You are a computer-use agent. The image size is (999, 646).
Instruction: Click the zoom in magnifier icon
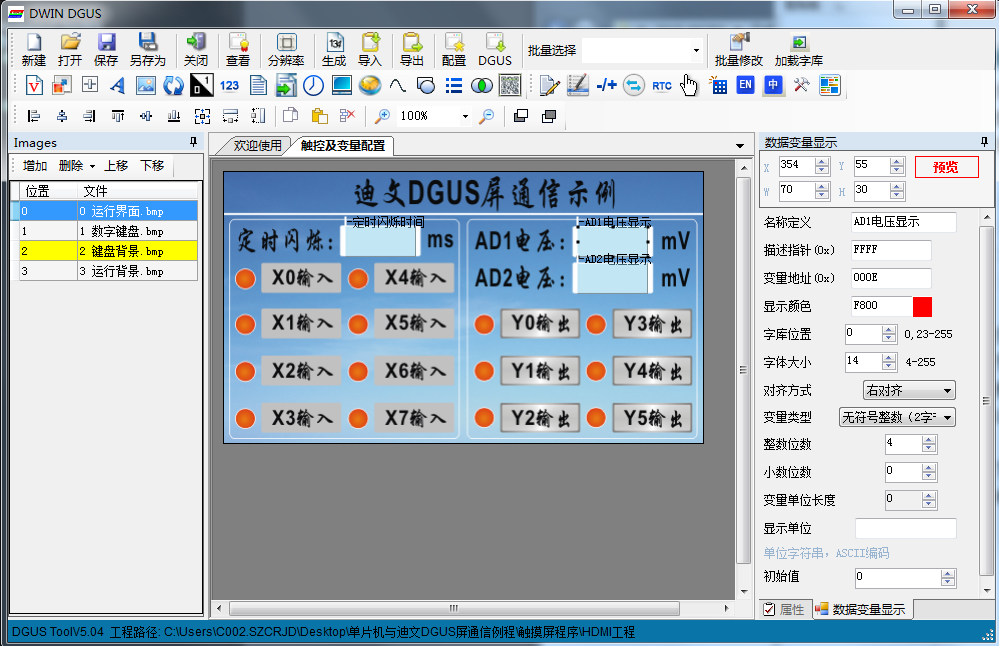click(382, 116)
